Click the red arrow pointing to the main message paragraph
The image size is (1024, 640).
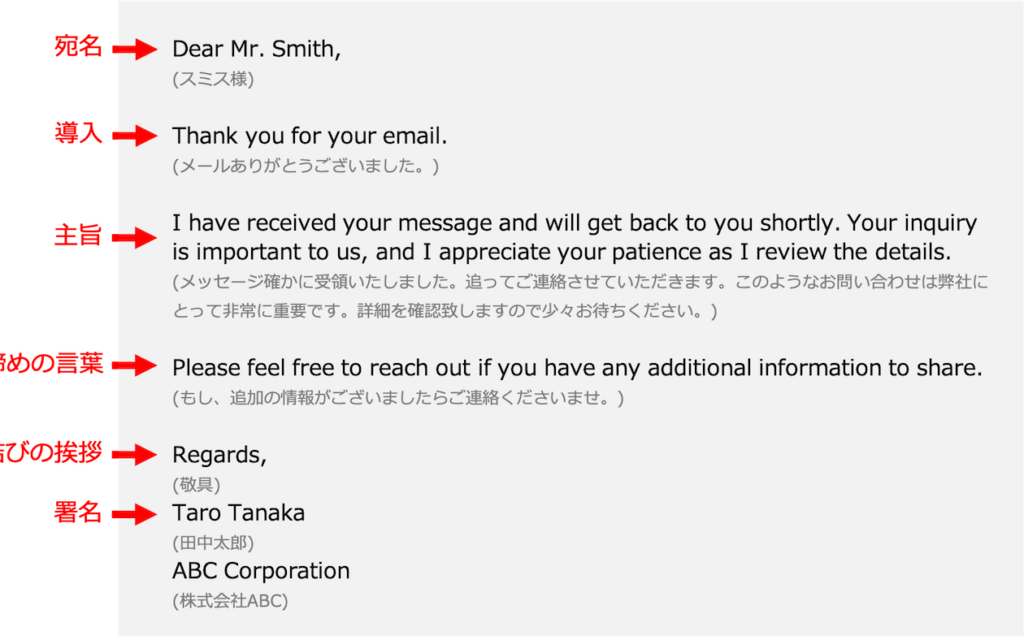(135, 238)
